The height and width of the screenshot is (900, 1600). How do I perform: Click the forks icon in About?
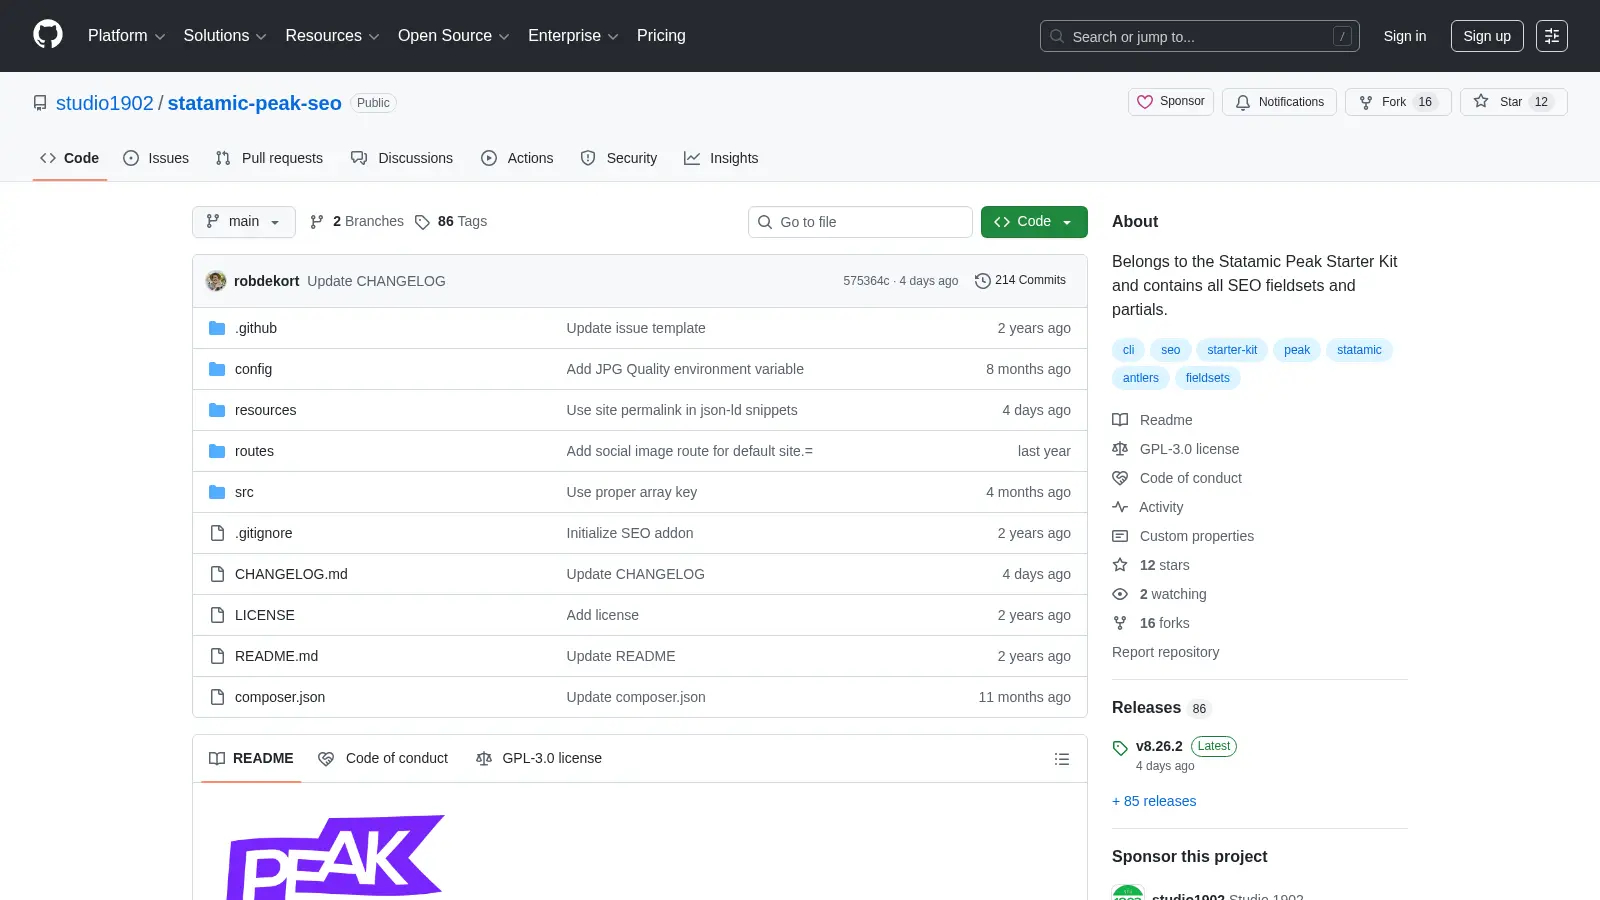tap(1120, 623)
